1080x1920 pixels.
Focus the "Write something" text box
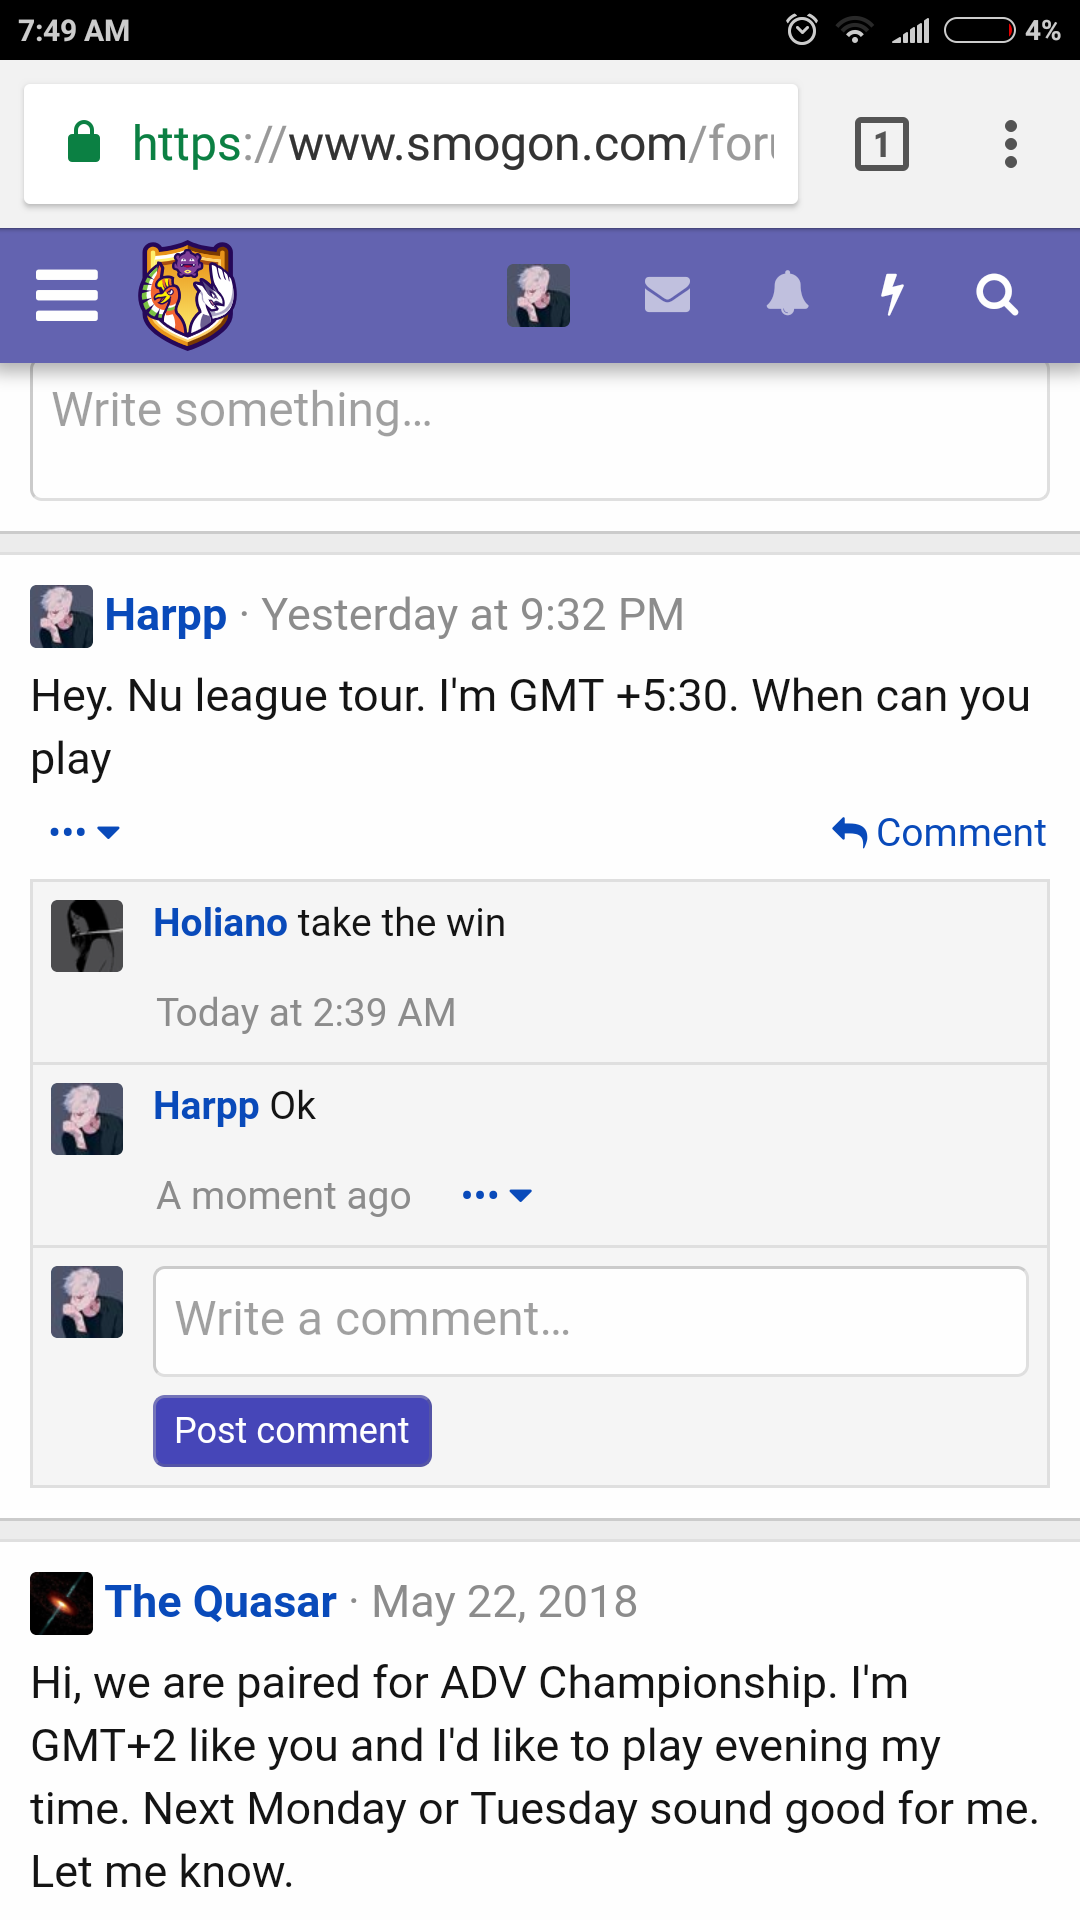540,430
